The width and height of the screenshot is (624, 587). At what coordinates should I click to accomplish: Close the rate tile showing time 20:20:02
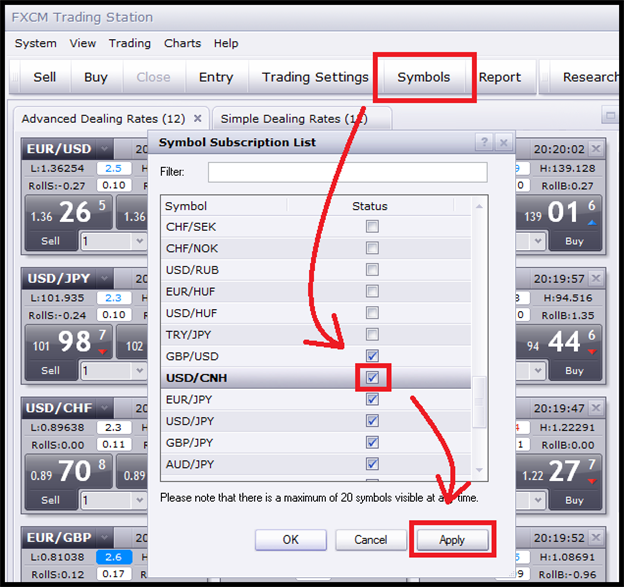[x=596, y=149]
